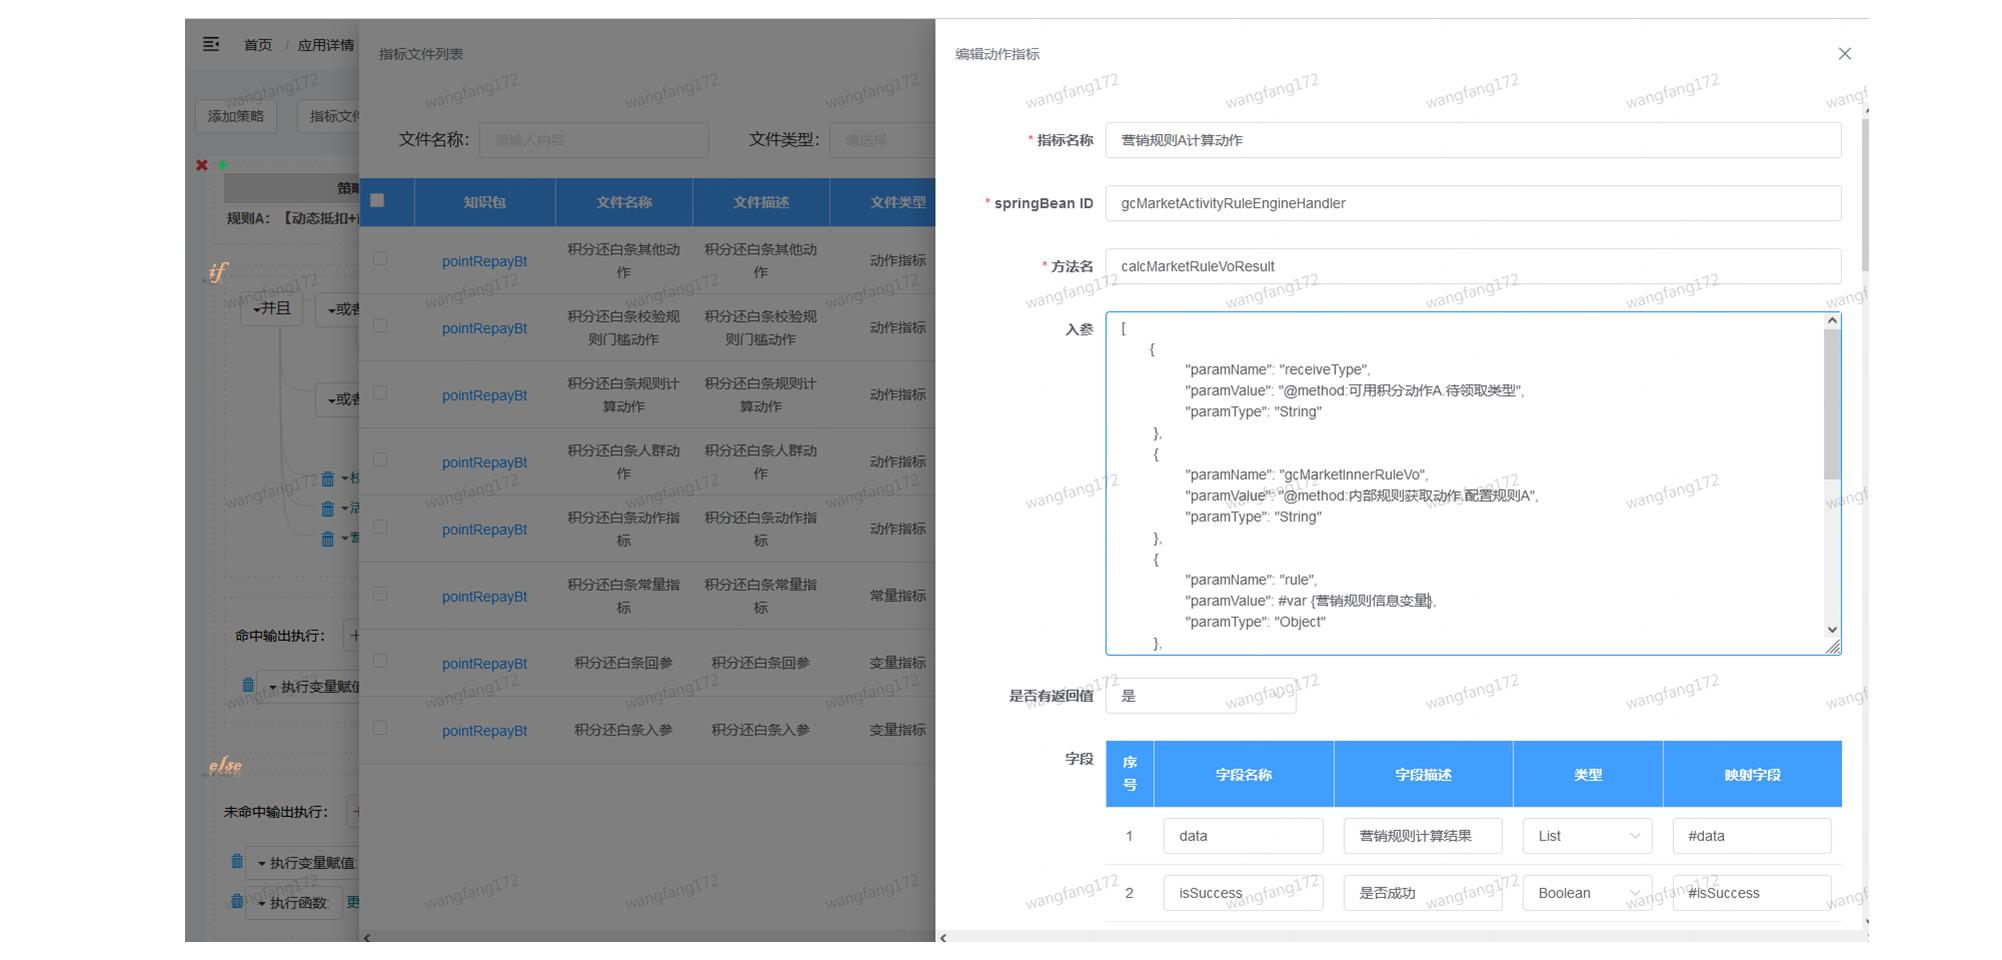
Task: Expand 执行变量赋值 dropdown under 未命中输出执行
Action: point(303,862)
